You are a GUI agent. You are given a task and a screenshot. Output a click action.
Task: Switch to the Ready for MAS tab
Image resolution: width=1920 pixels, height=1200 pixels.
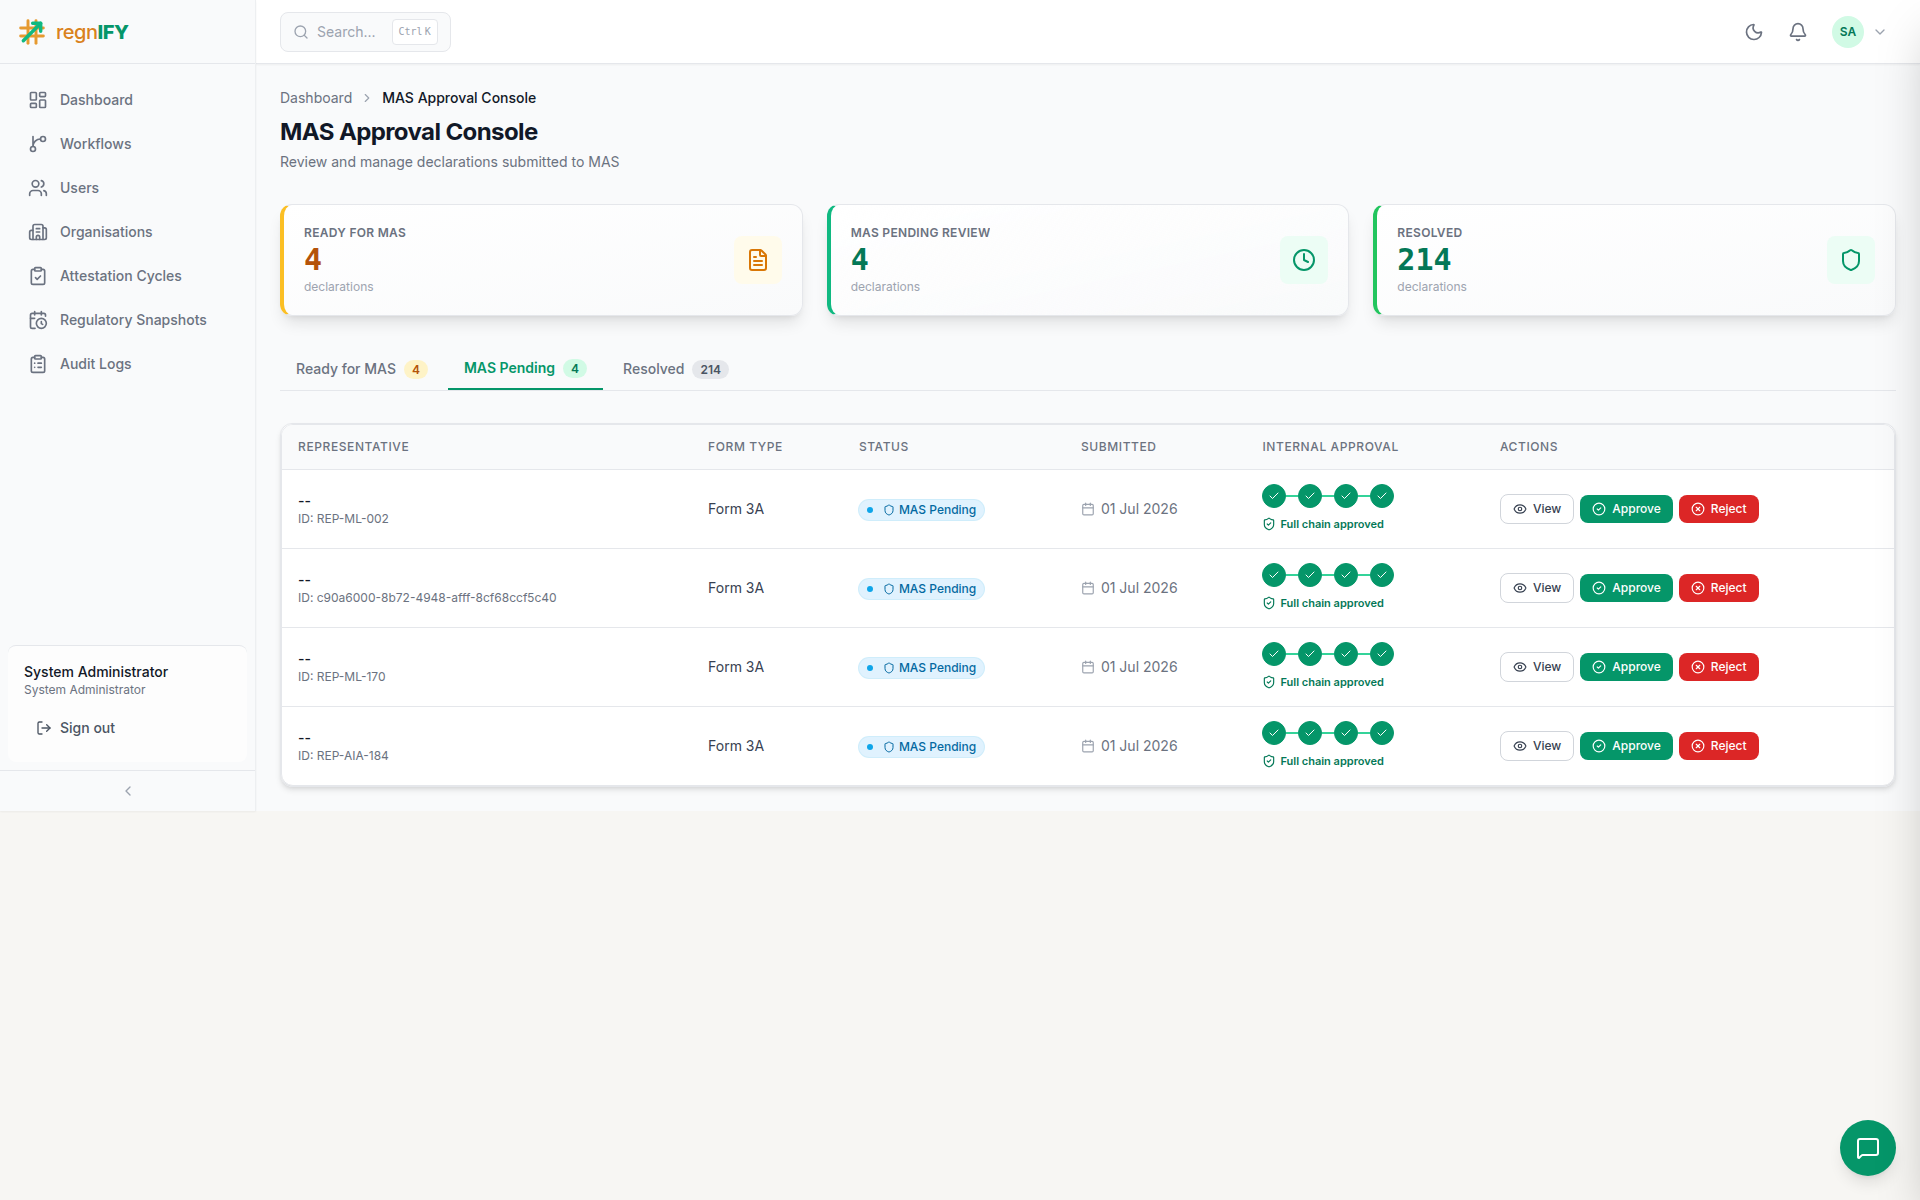point(361,369)
